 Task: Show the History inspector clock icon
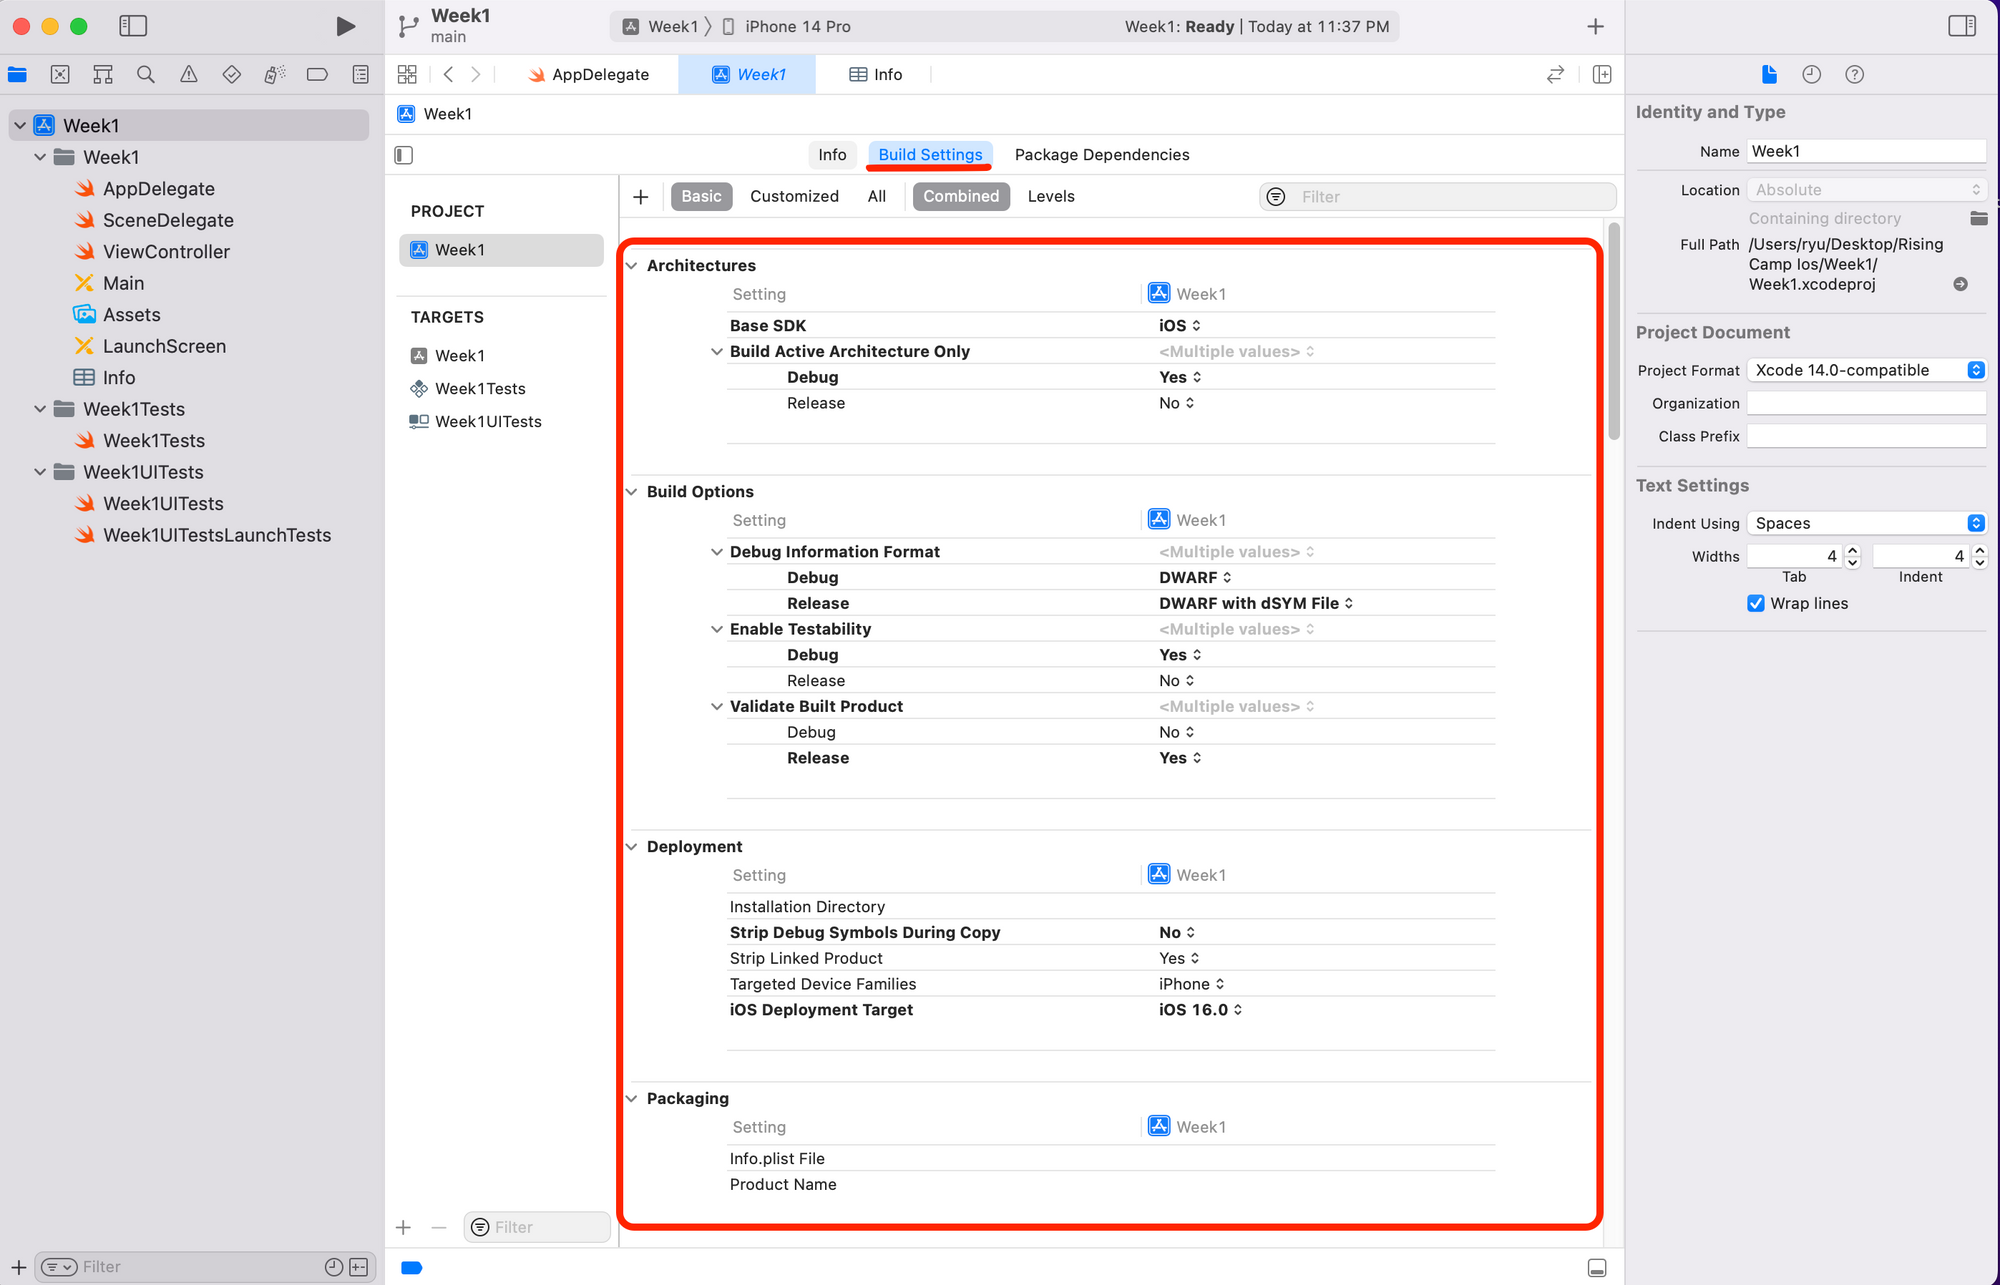point(1811,74)
